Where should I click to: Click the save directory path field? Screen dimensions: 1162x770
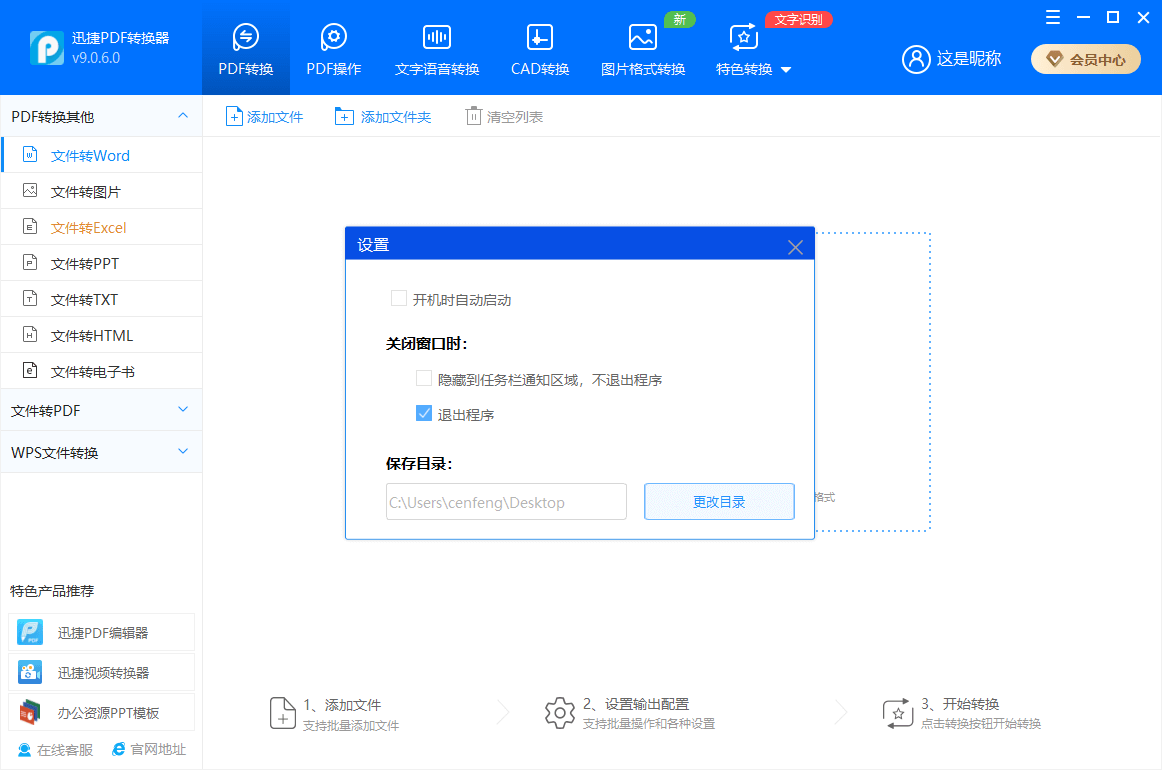506,502
